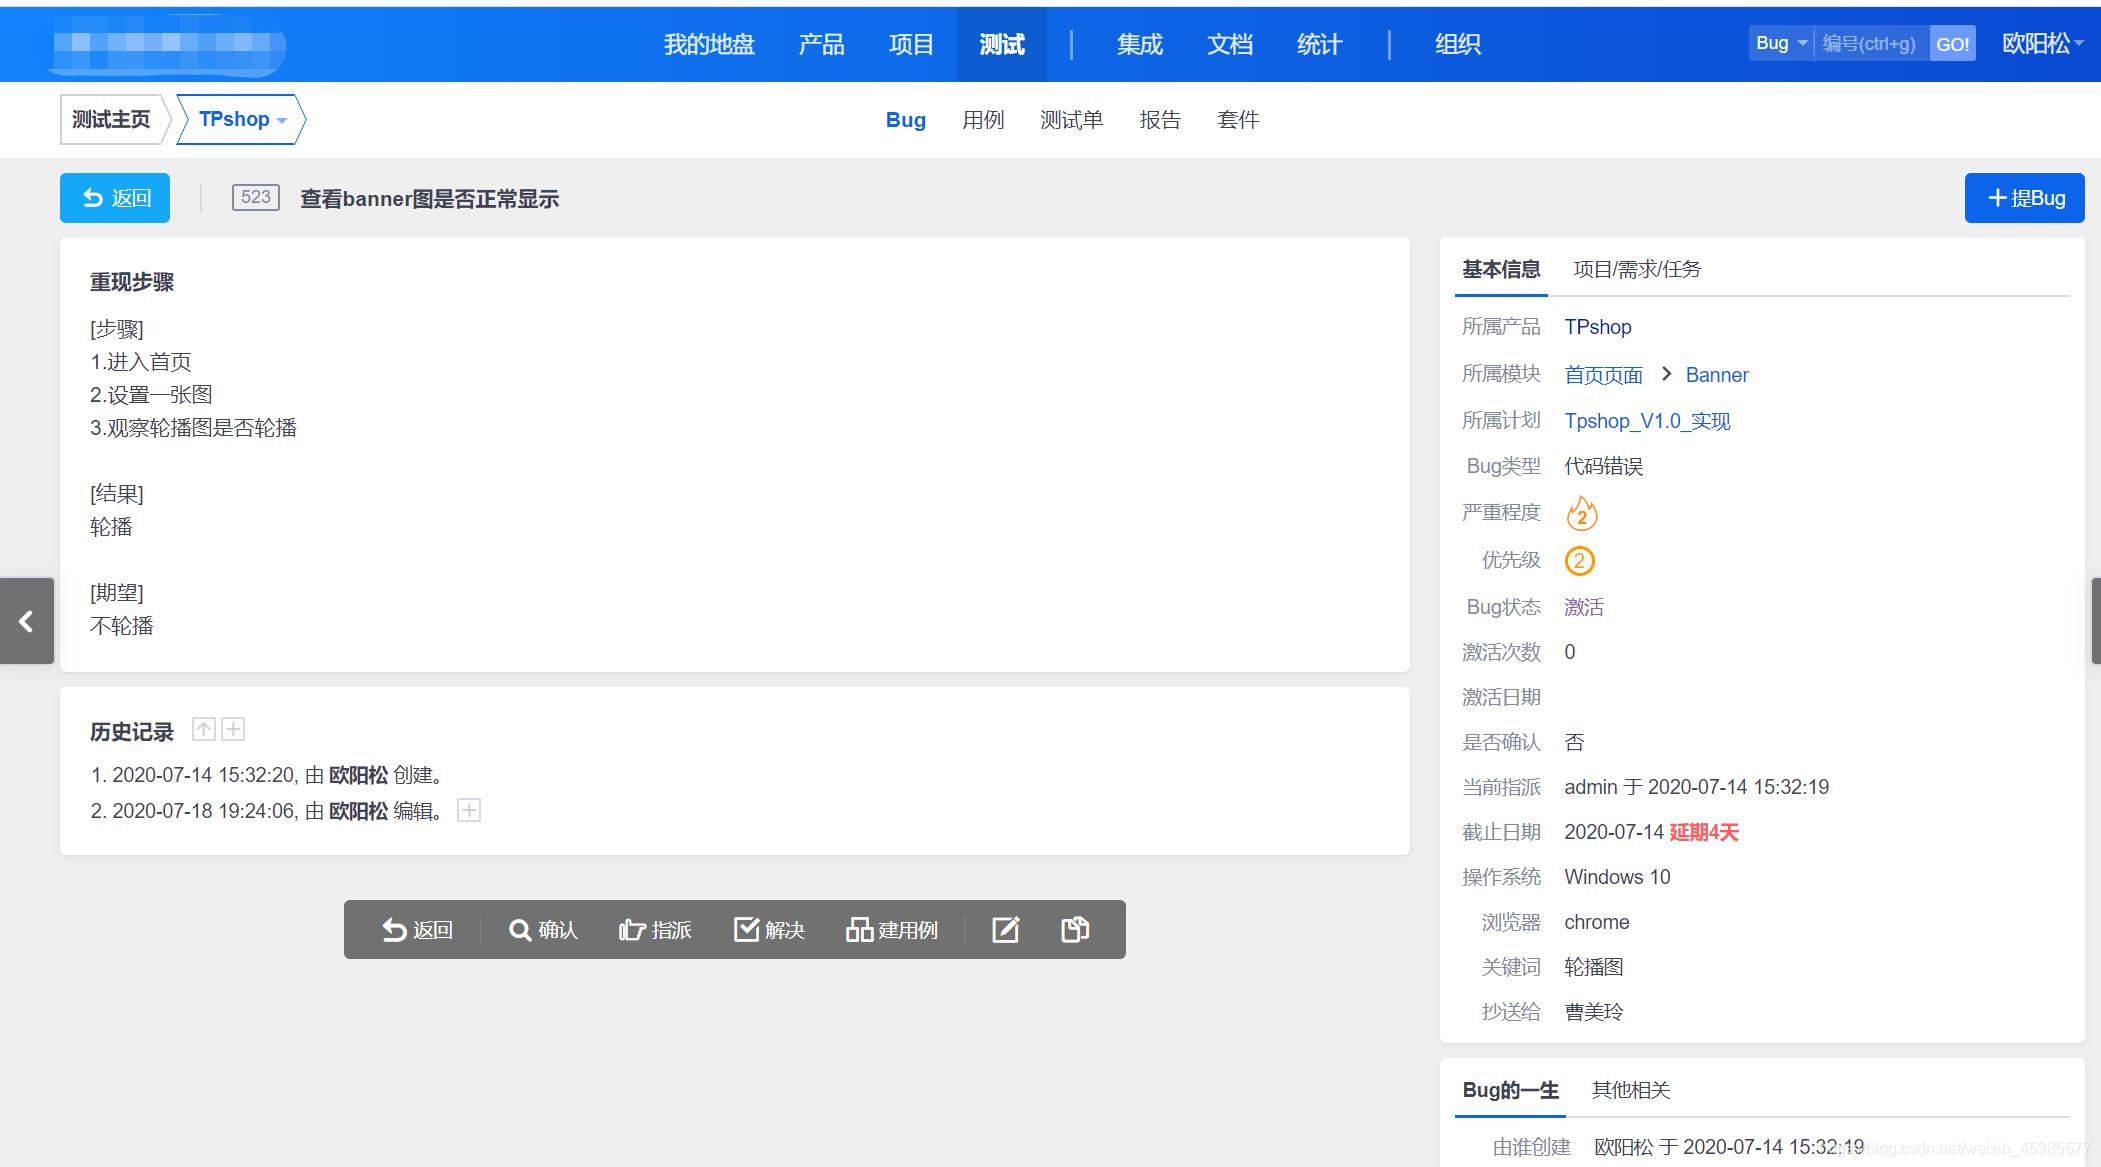The image size is (2101, 1167).
Task: Open the Tpshop_V1.0_实现 plan link
Action: pyautogui.click(x=1647, y=421)
